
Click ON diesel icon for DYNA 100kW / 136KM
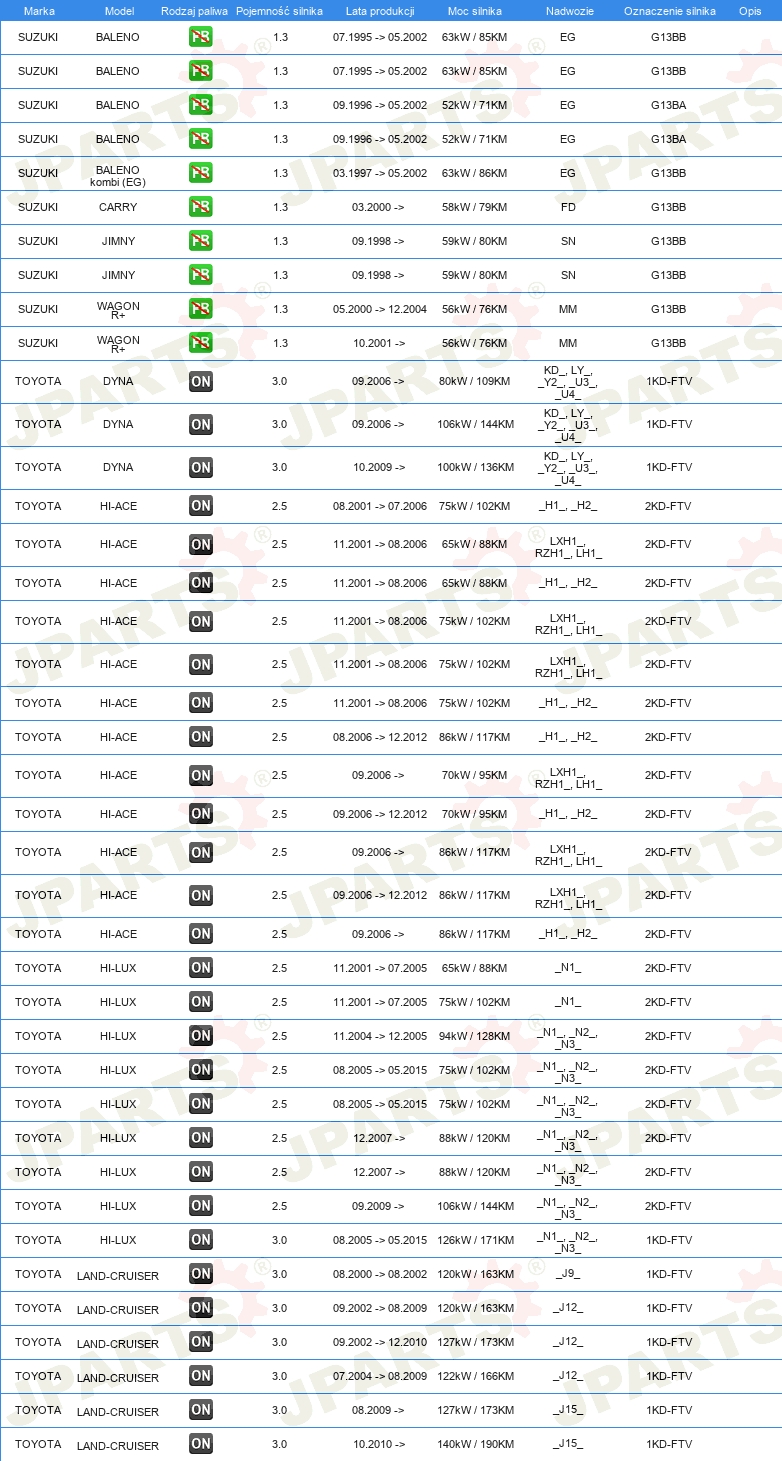click(201, 467)
